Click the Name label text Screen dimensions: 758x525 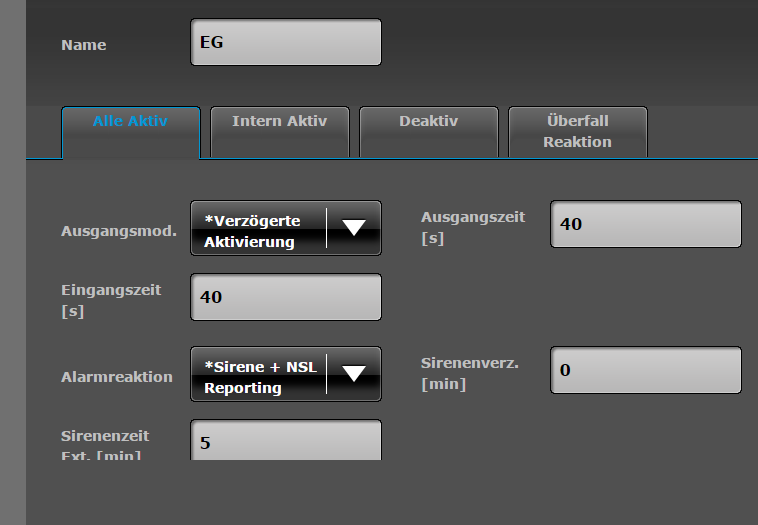[x=83, y=45]
